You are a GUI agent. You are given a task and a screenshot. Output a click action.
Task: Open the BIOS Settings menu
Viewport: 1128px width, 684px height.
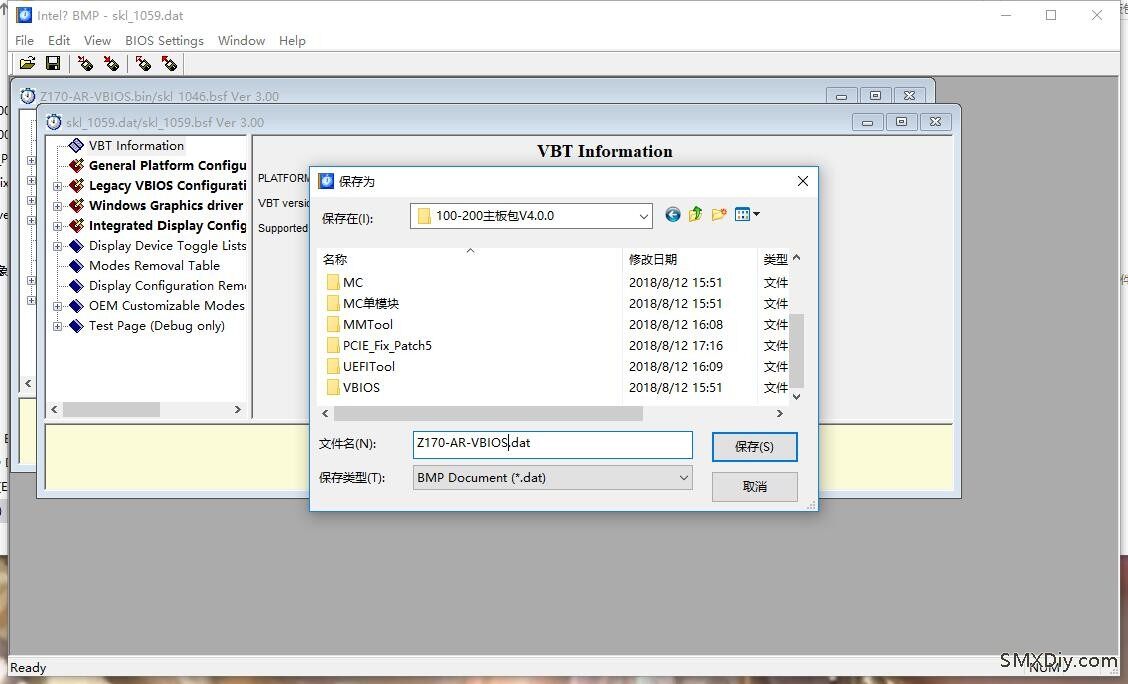point(164,40)
